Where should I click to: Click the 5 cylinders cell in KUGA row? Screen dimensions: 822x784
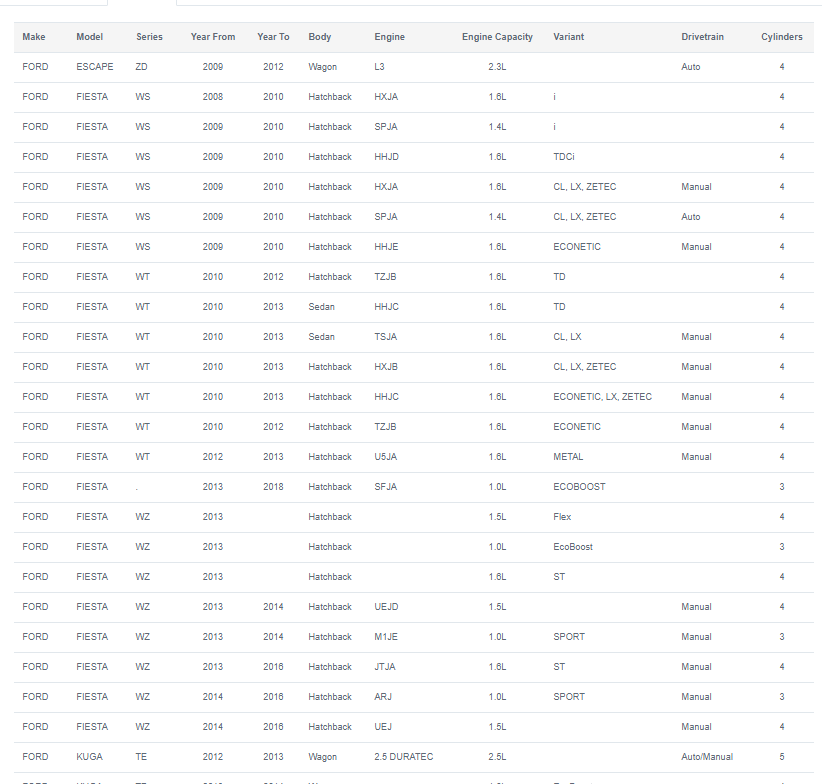[x=782, y=757]
